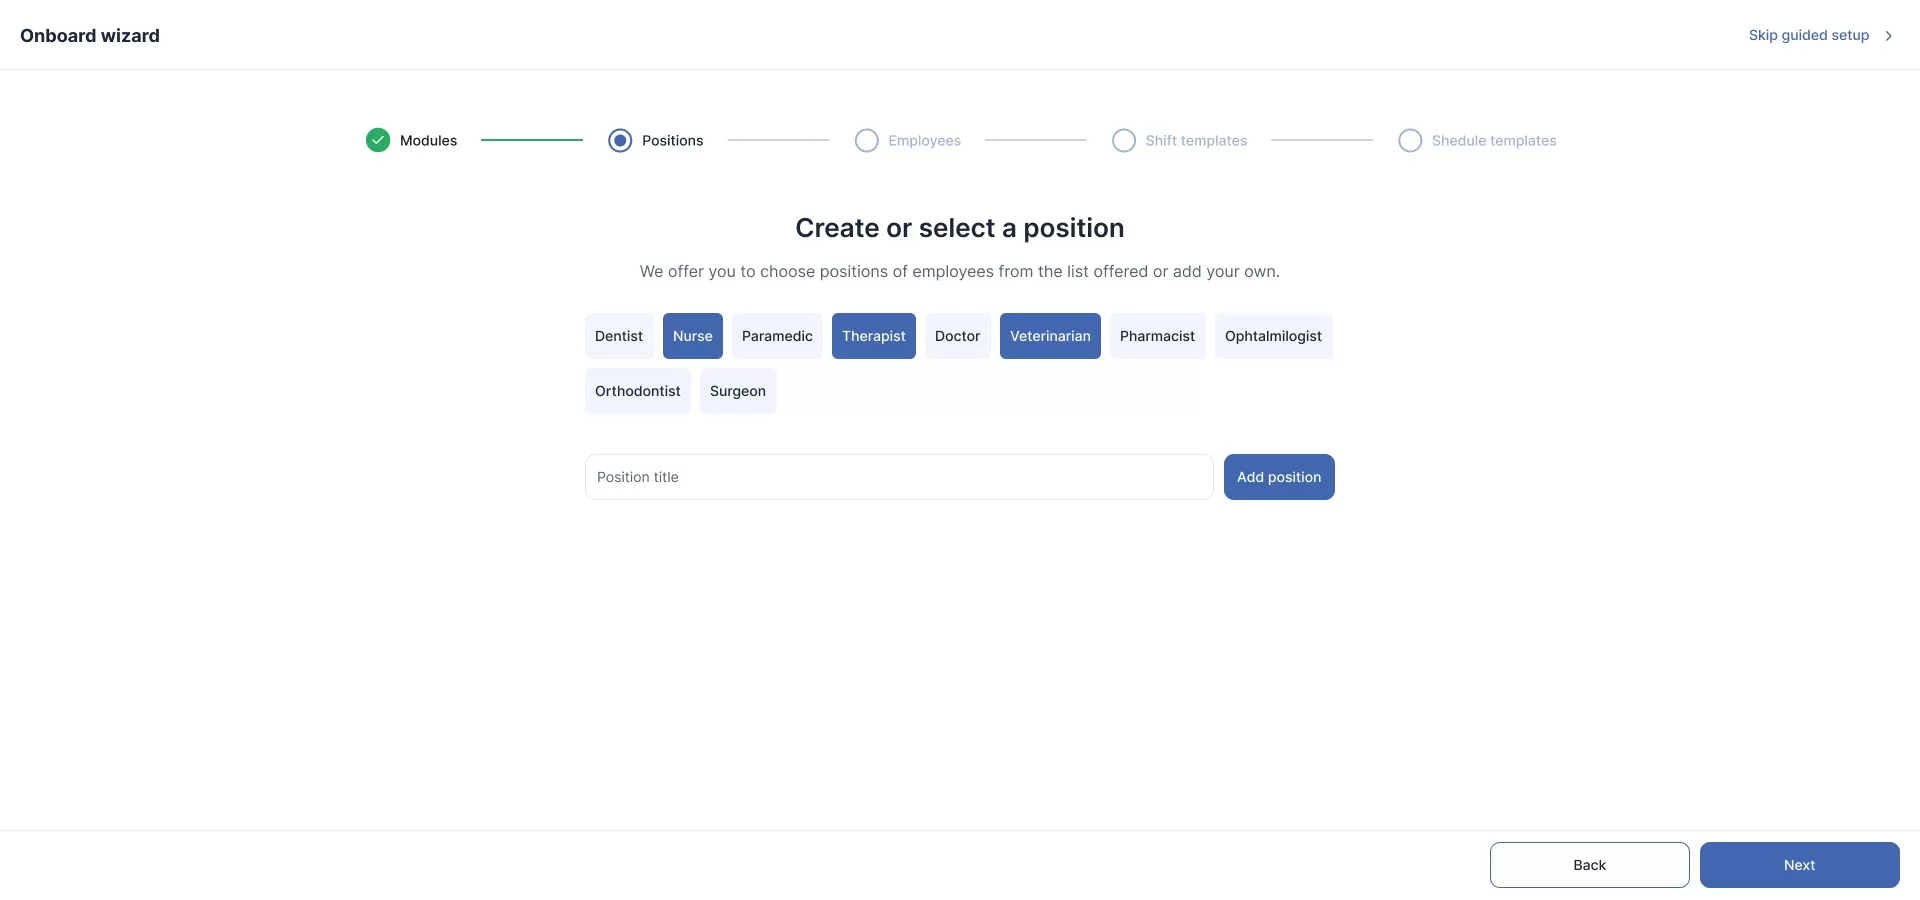Screen dimensions: 1920x900
Task: Enable the Paramedic position chip
Action: [x=777, y=336]
